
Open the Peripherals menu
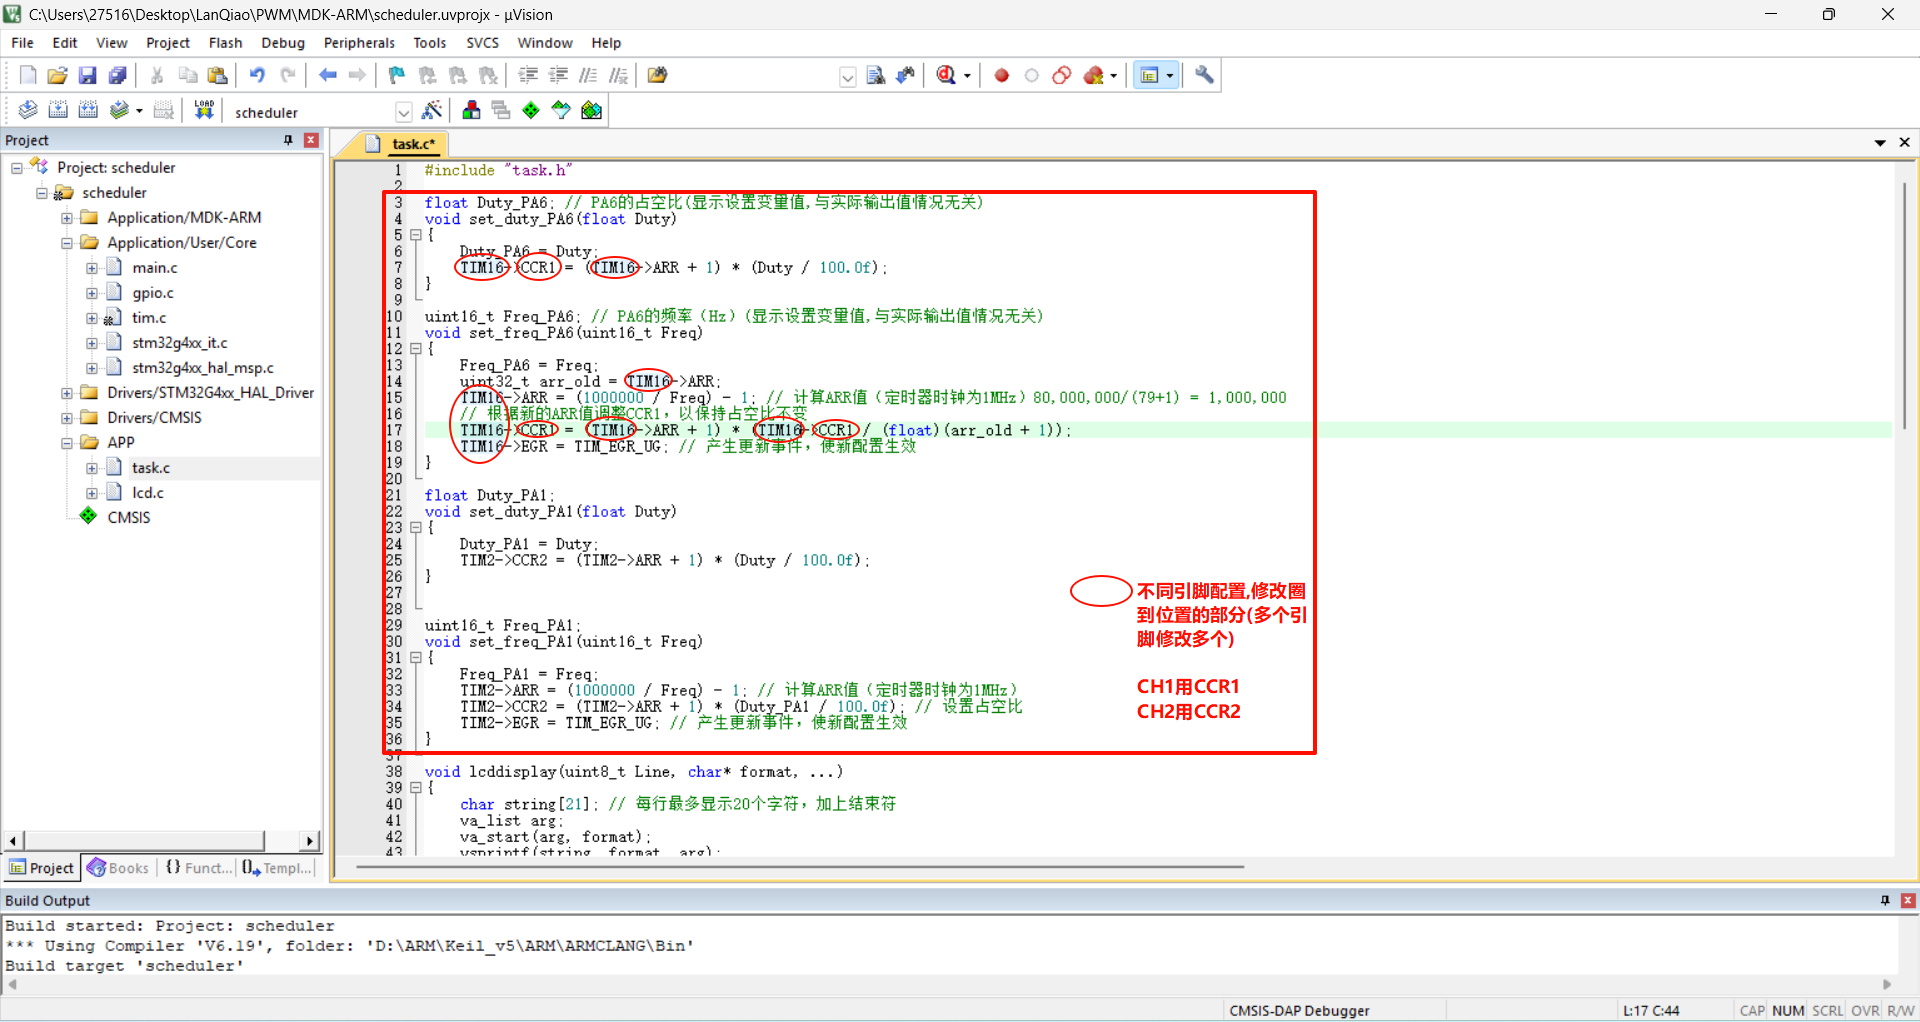click(x=359, y=43)
